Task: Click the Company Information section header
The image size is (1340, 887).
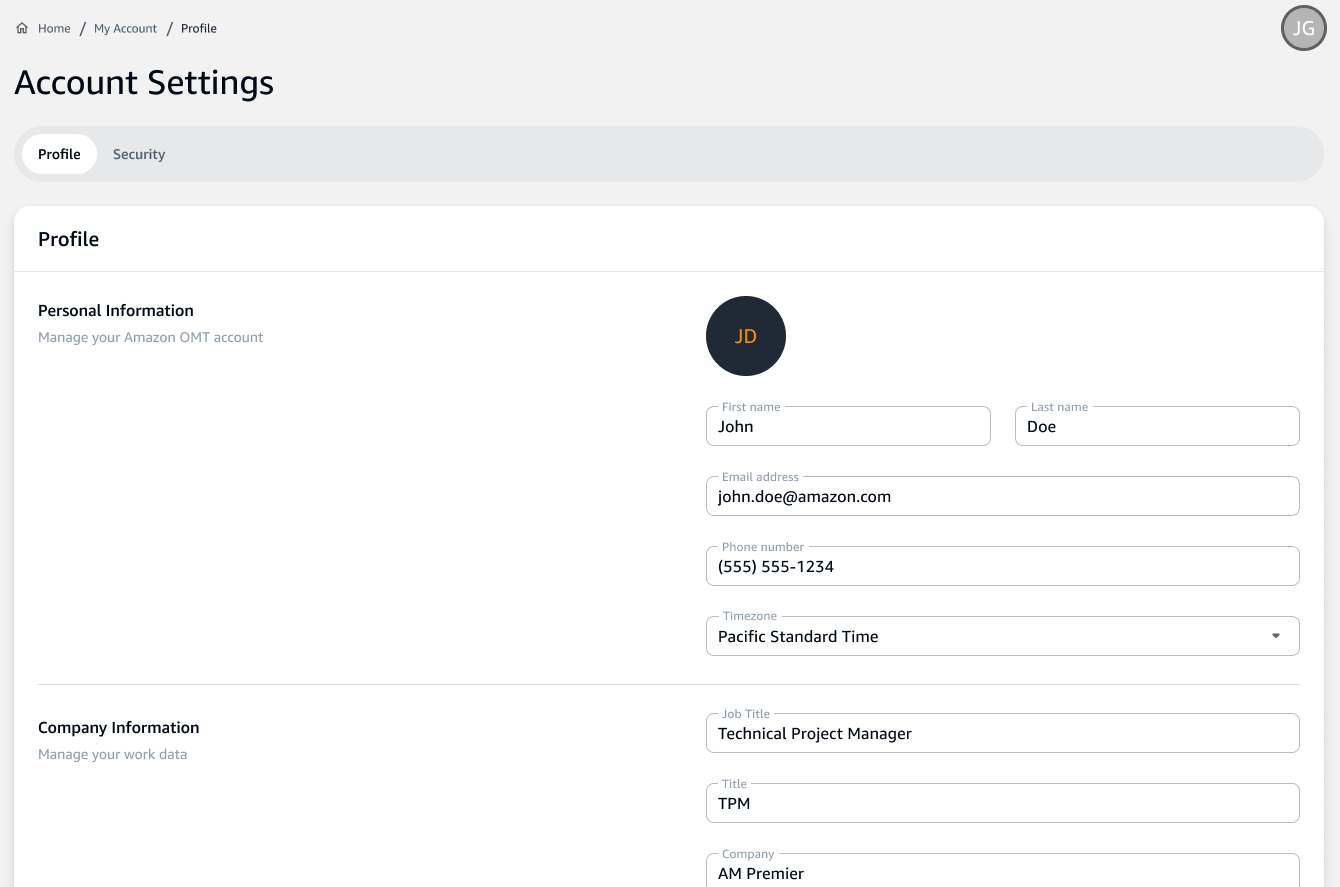Action: (118, 727)
